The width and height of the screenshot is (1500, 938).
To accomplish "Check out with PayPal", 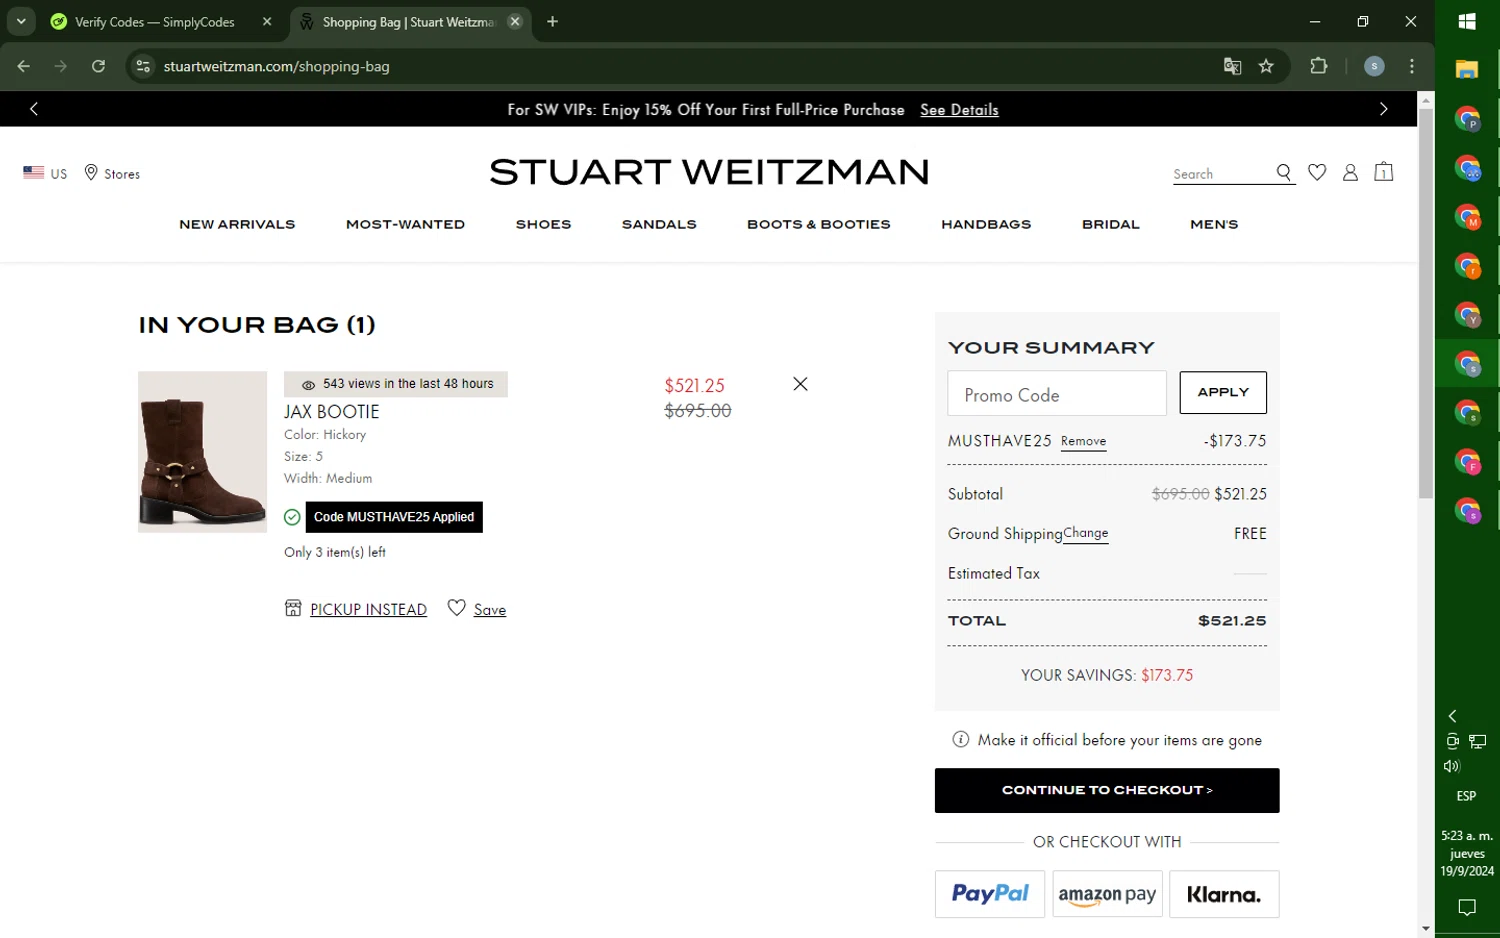I will coord(990,894).
